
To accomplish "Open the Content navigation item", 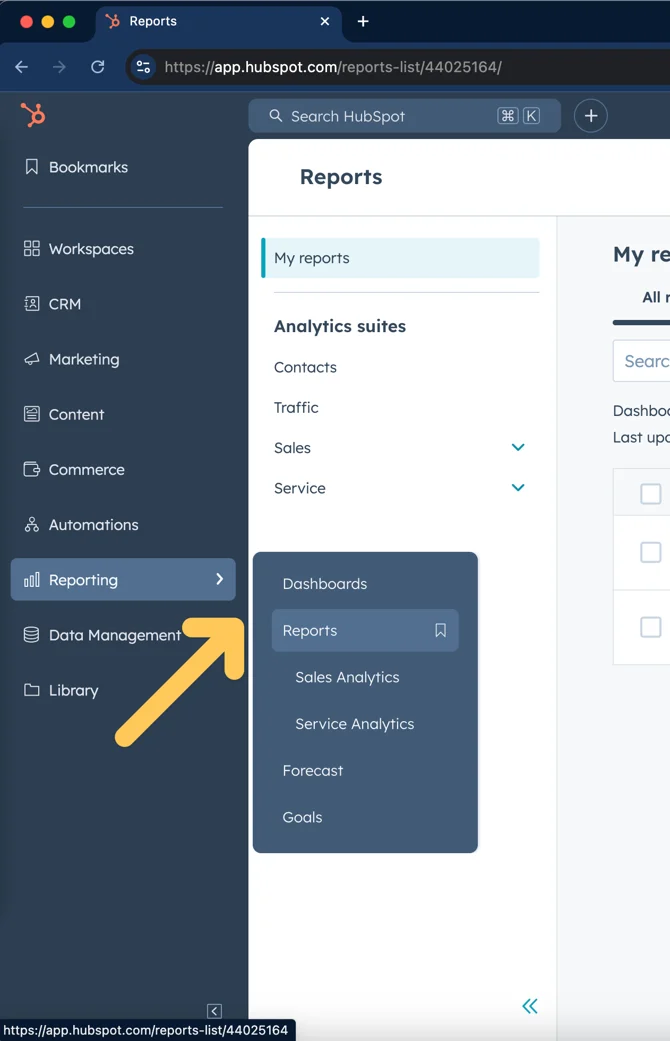I will click(x=64, y=414).
